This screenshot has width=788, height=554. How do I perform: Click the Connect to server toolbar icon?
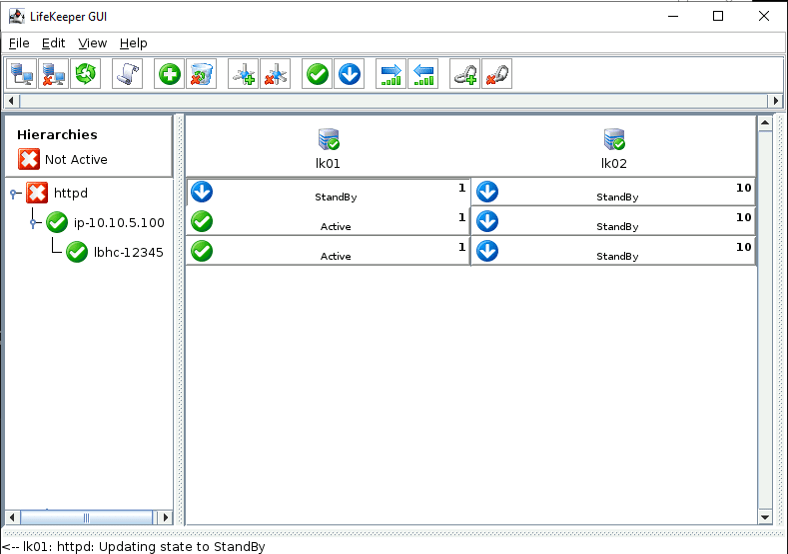click(x=21, y=74)
